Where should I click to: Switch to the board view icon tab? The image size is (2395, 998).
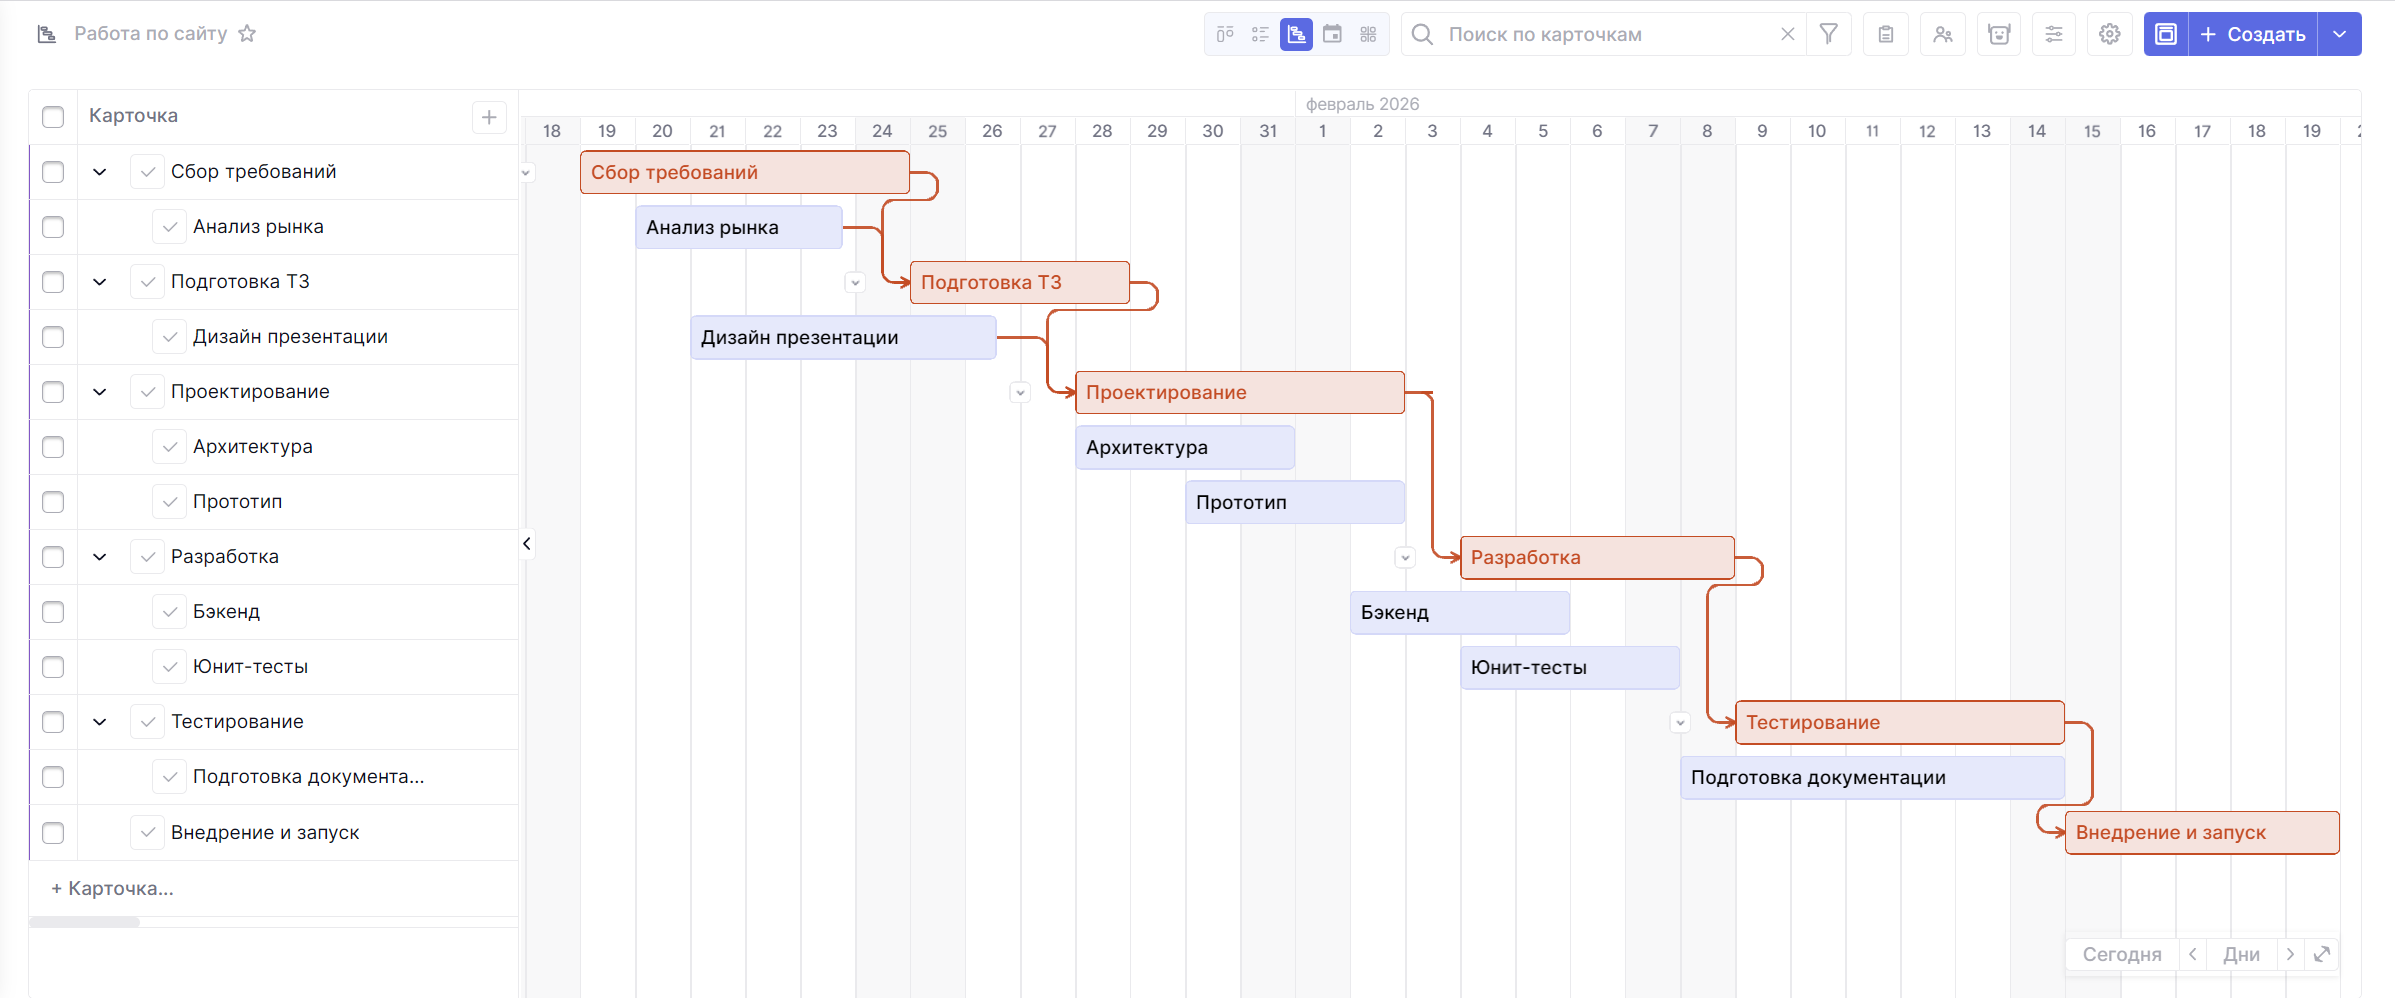click(x=1225, y=34)
